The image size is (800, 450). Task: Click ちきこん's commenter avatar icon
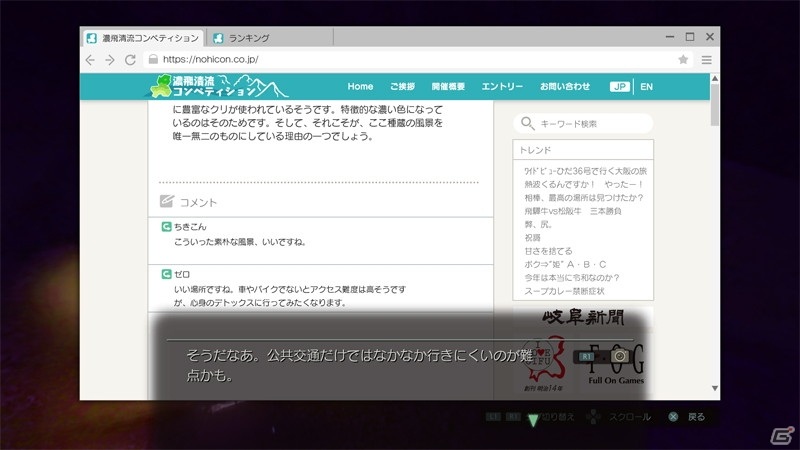[x=166, y=227]
